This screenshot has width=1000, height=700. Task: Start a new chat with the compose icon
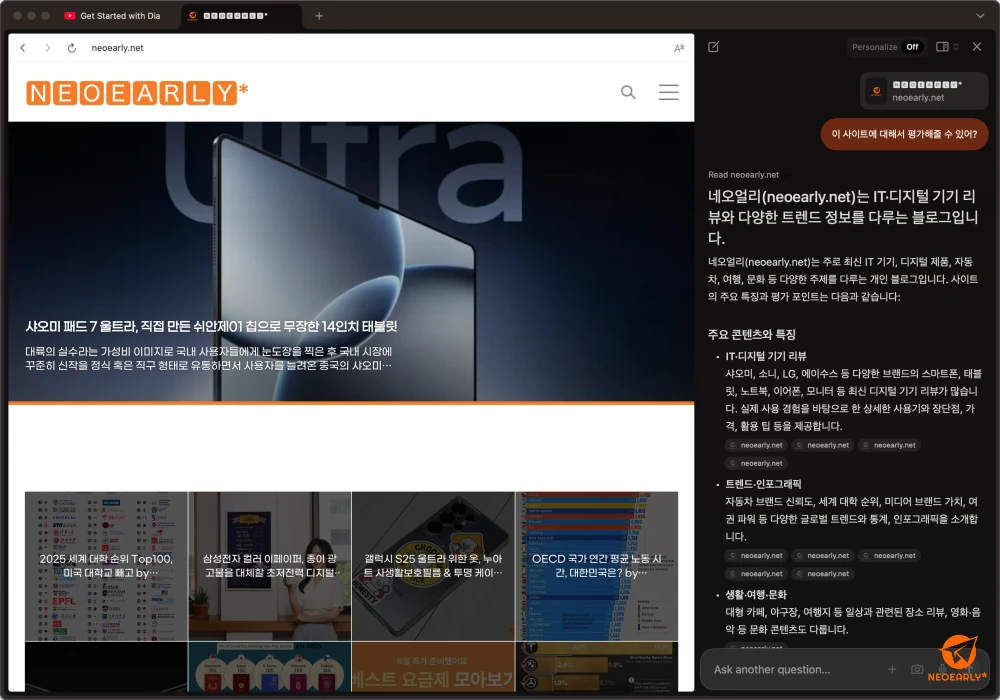coord(714,47)
